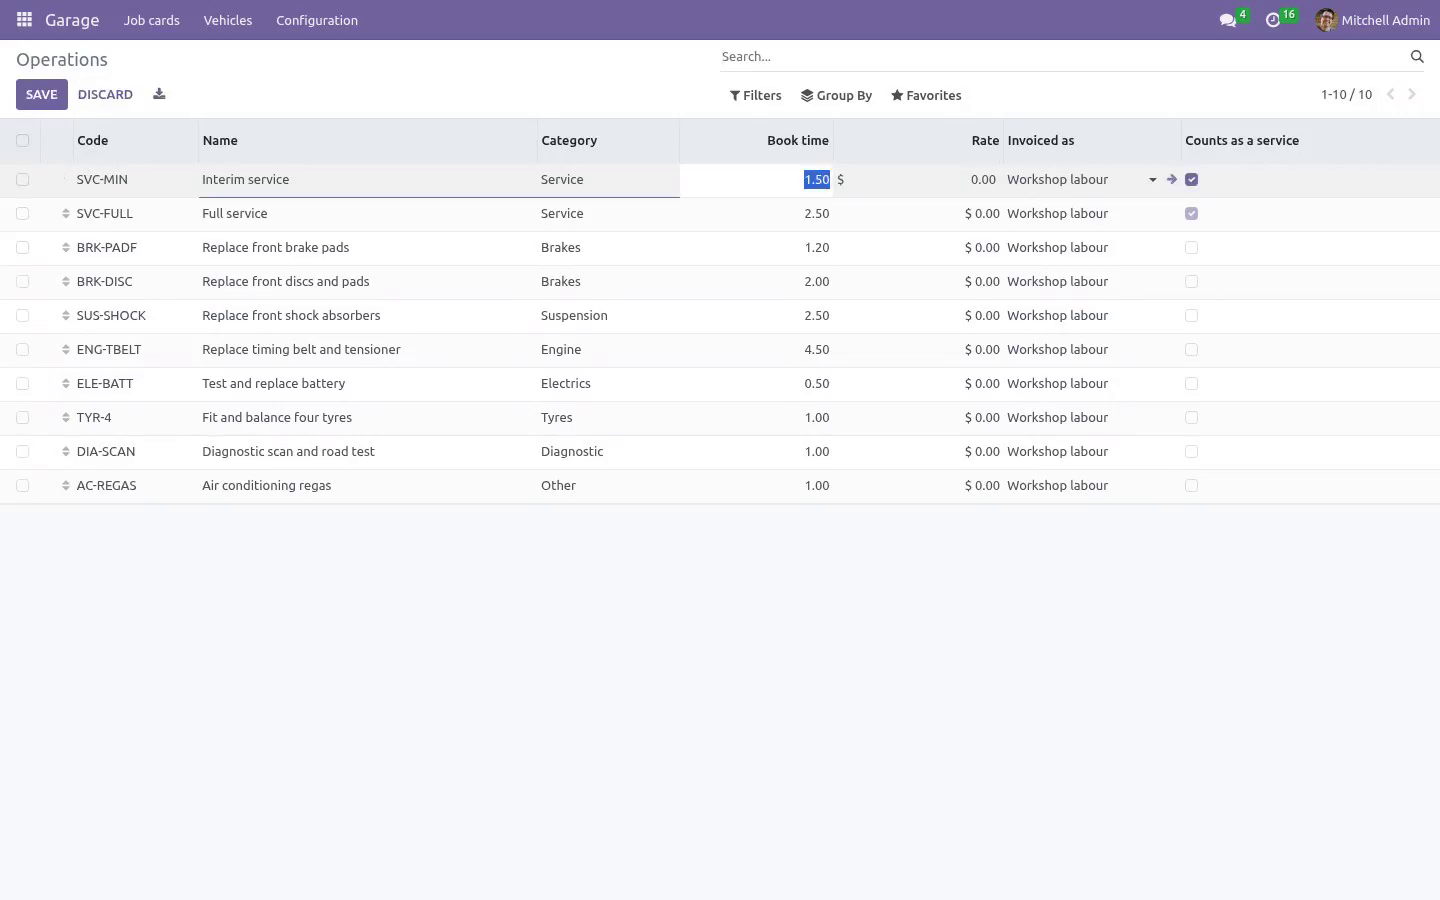Enable Counts as a service for ELE-BATT
The image size is (1440, 900).
[x=1191, y=384]
